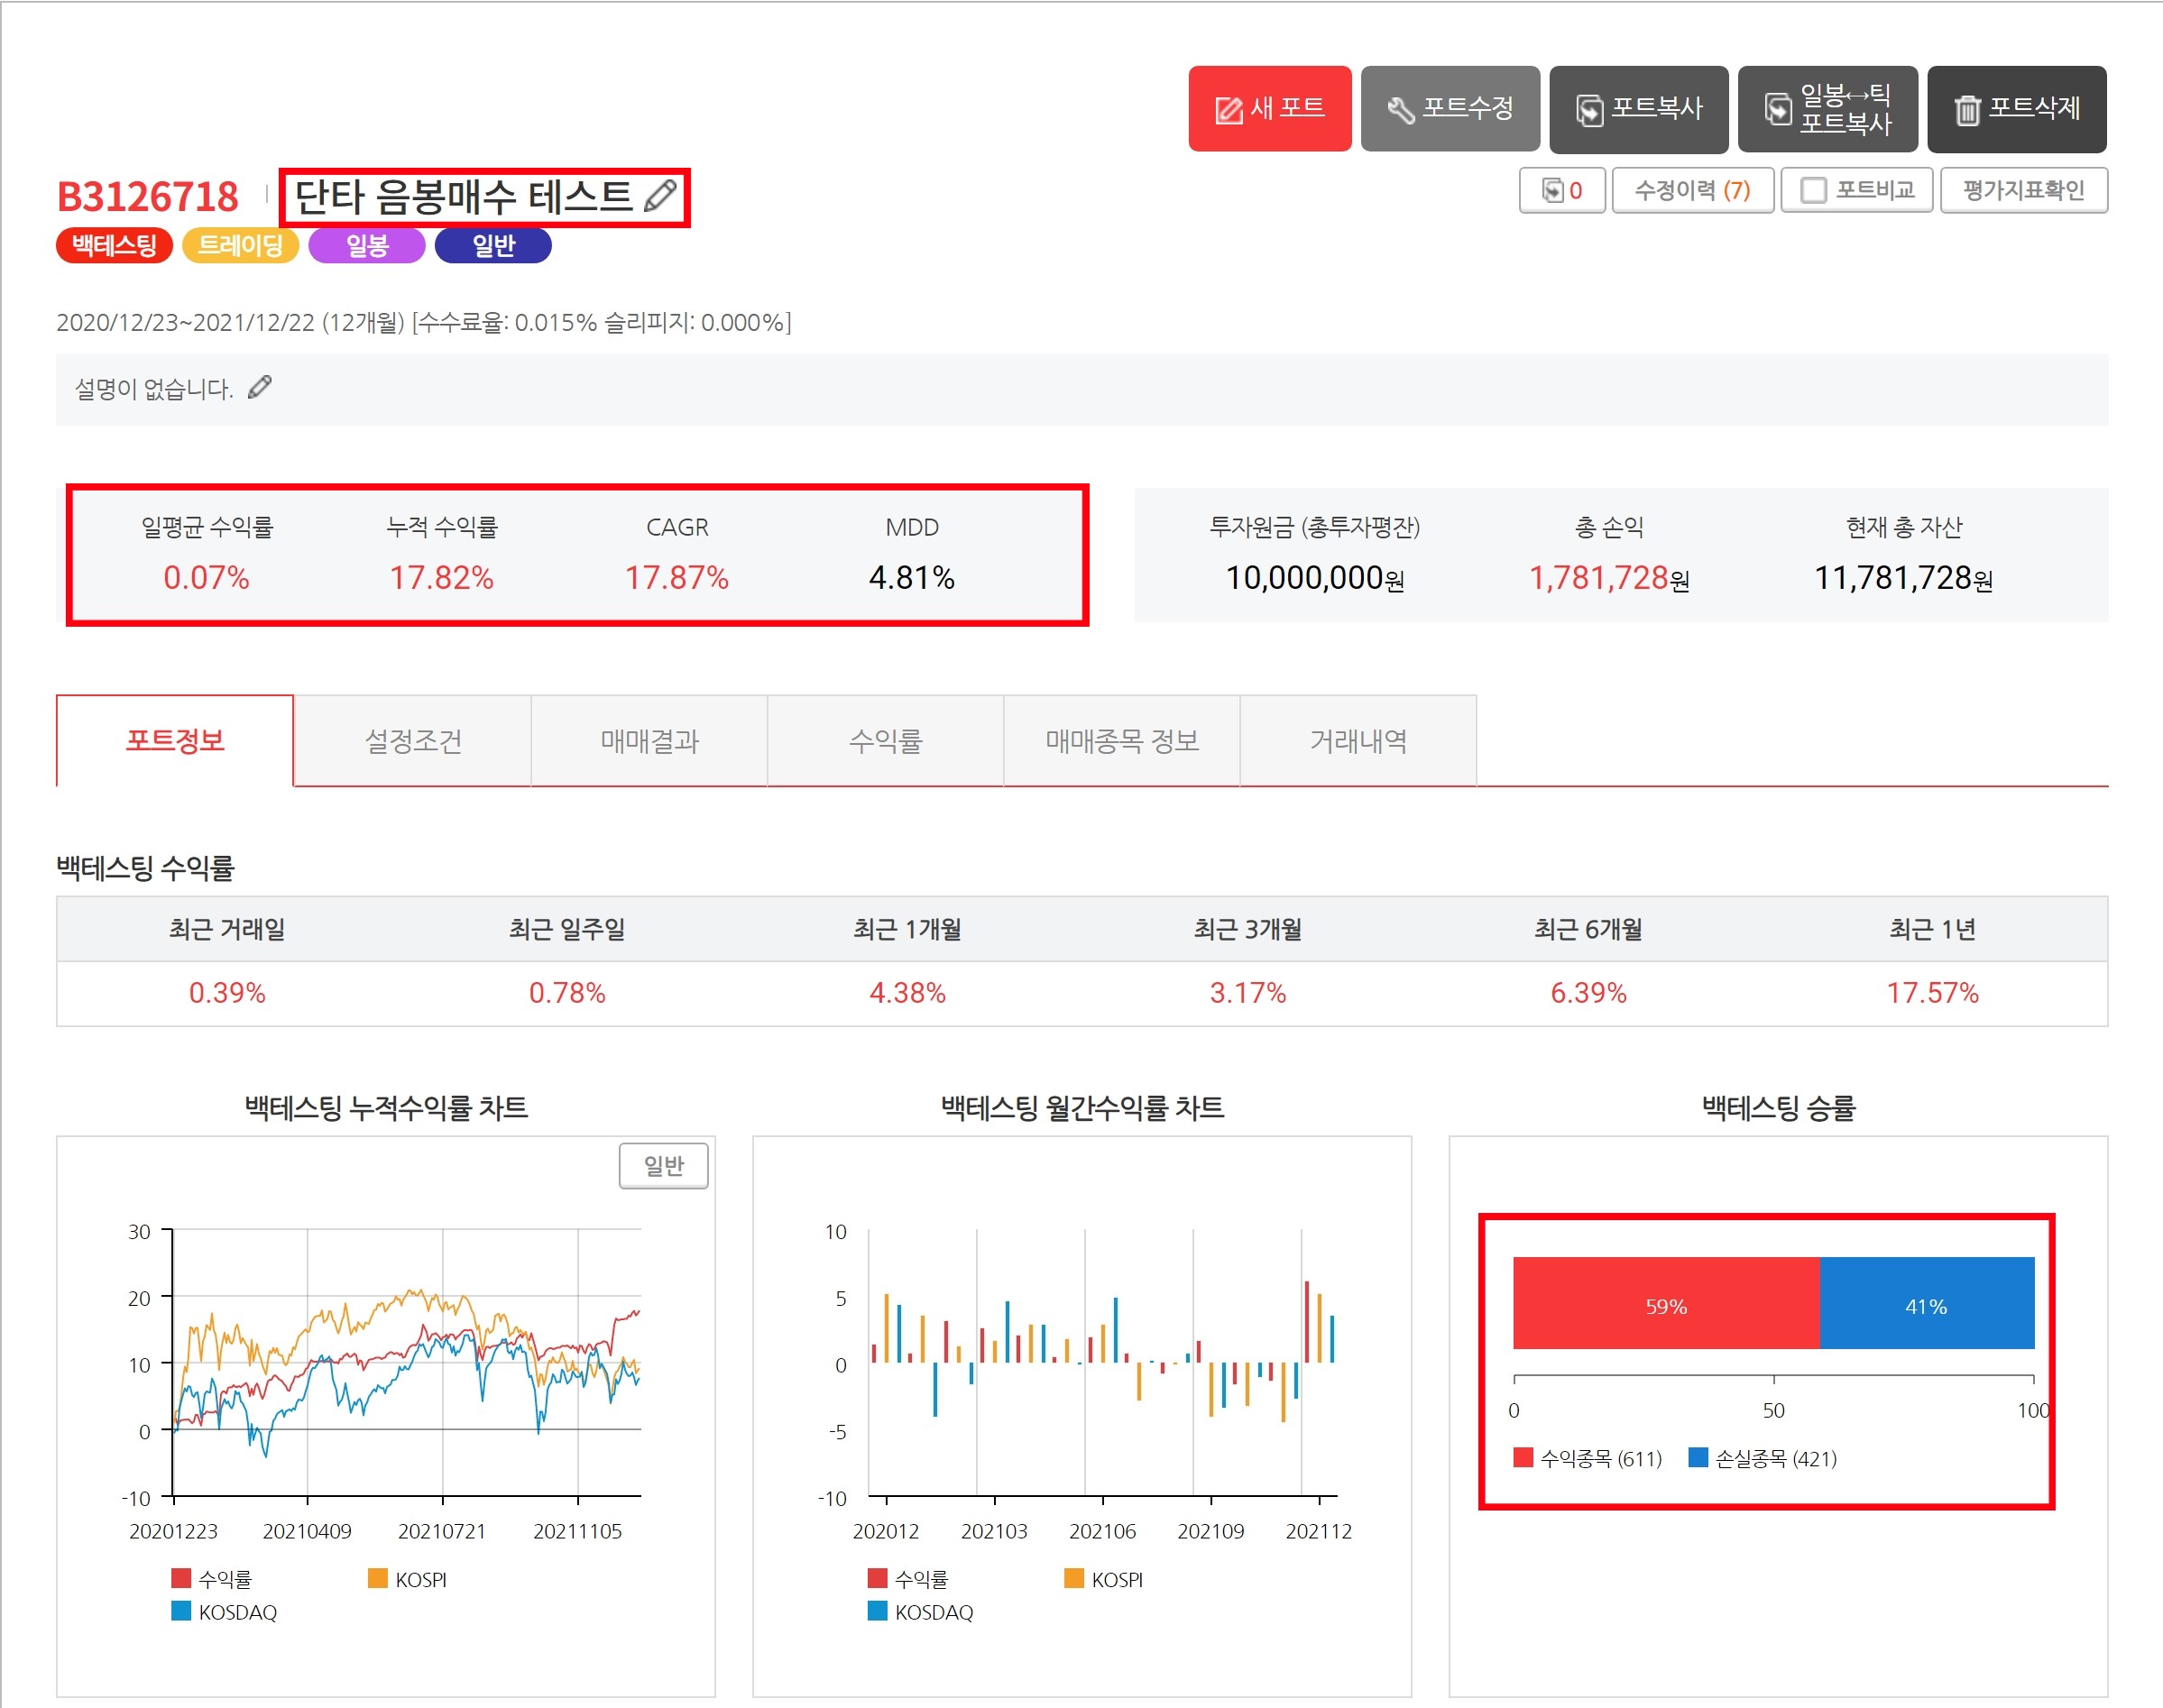Click the 일봉 purple tag
The width and height of the screenshot is (2163, 1708).
366,245
